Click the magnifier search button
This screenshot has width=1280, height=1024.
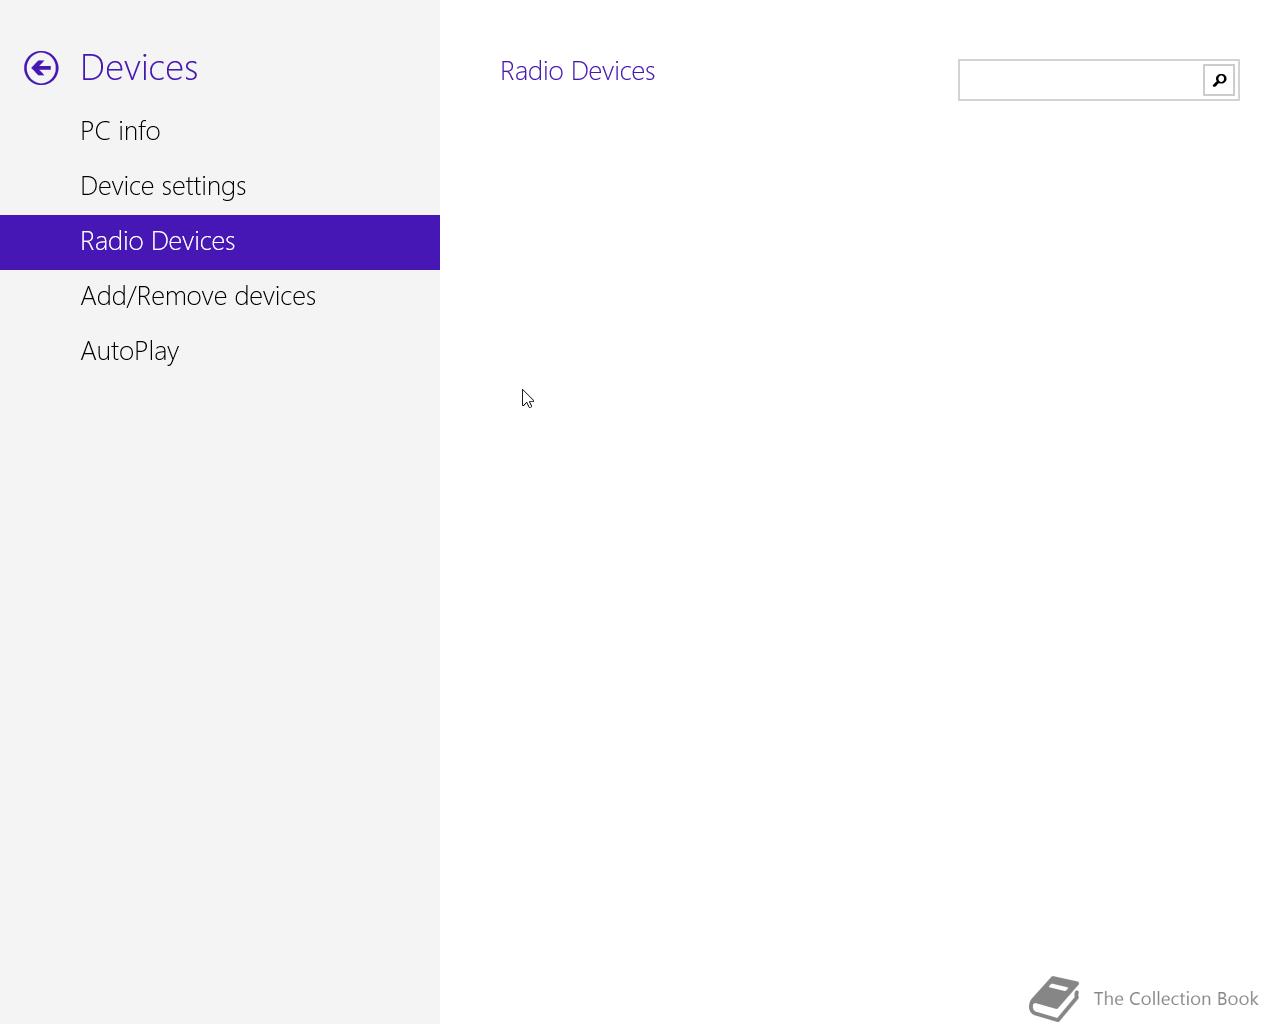(1219, 80)
